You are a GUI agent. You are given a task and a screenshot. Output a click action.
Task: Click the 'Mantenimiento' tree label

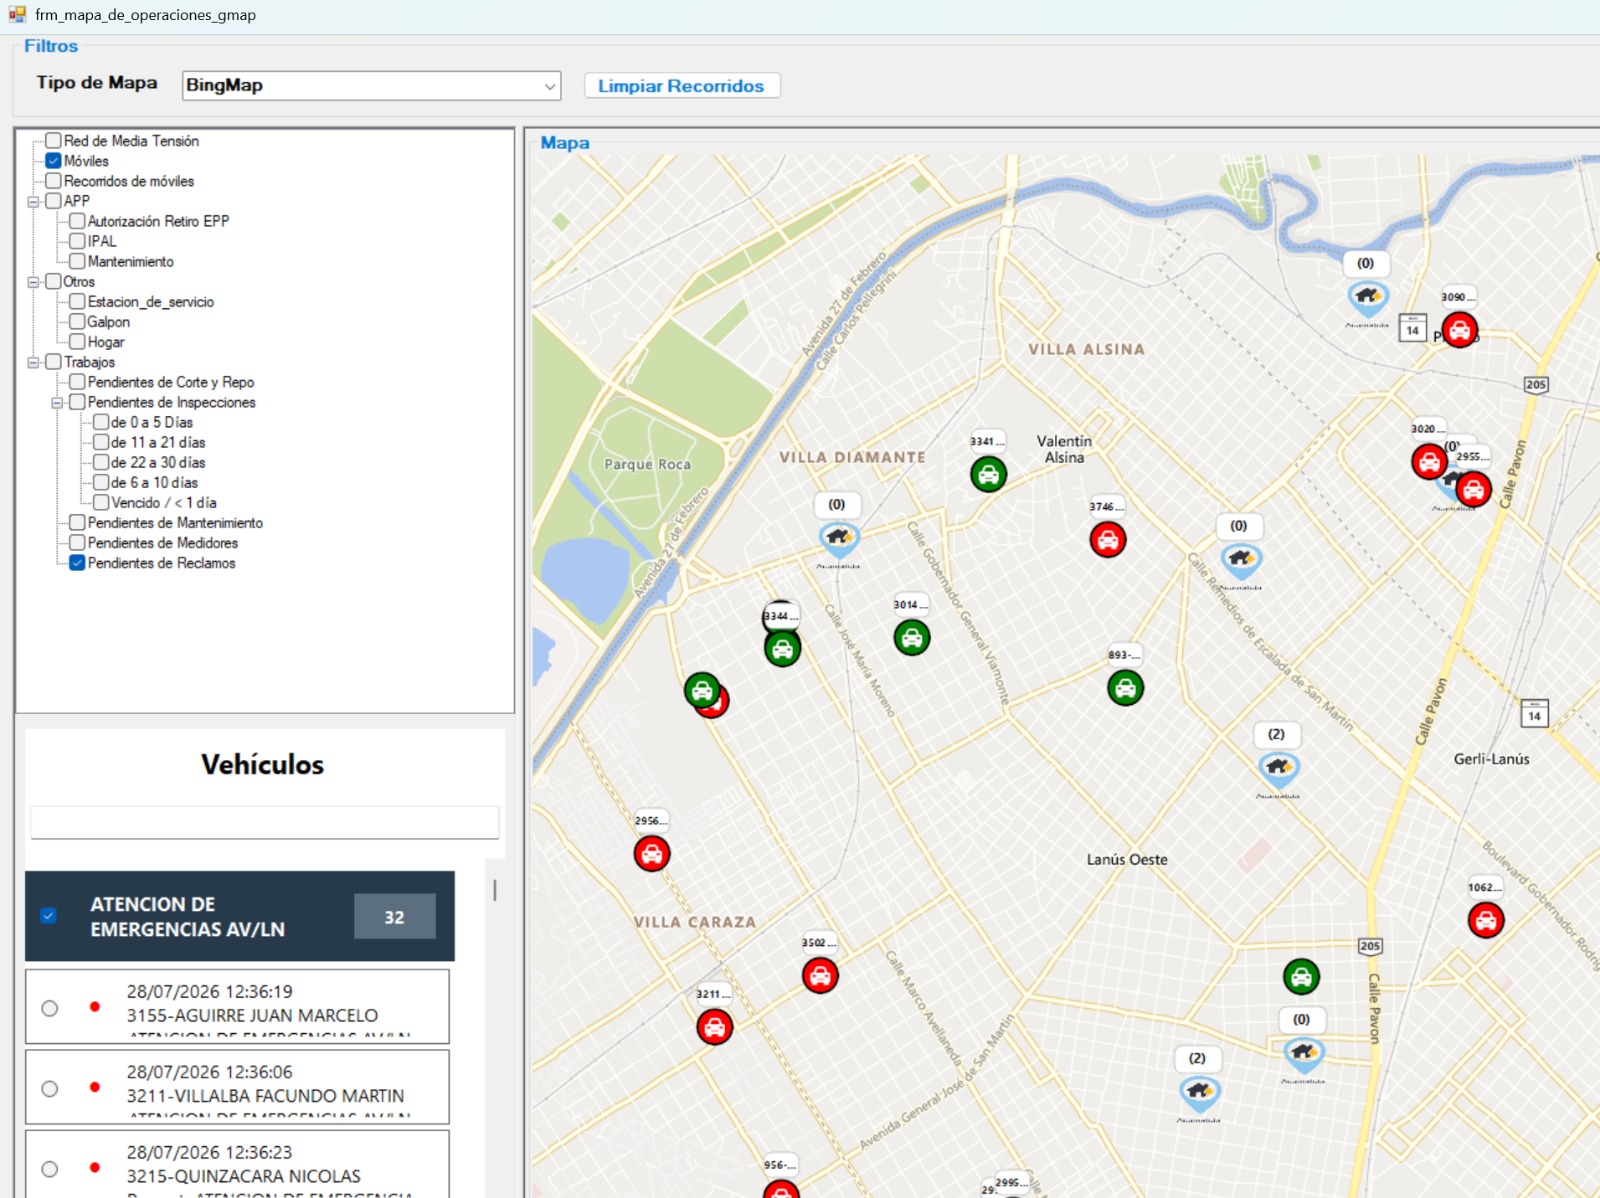point(131,262)
